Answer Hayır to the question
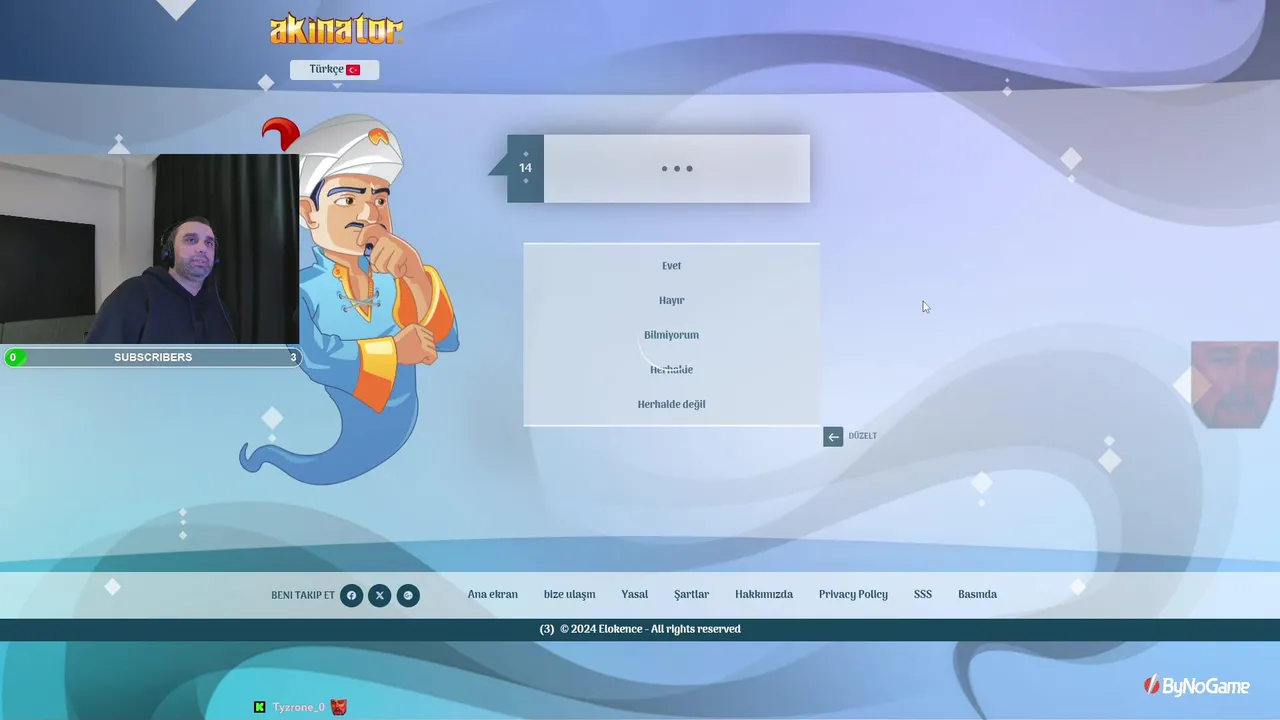The width and height of the screenshot is (1280, 720). (x=671, y=300)
